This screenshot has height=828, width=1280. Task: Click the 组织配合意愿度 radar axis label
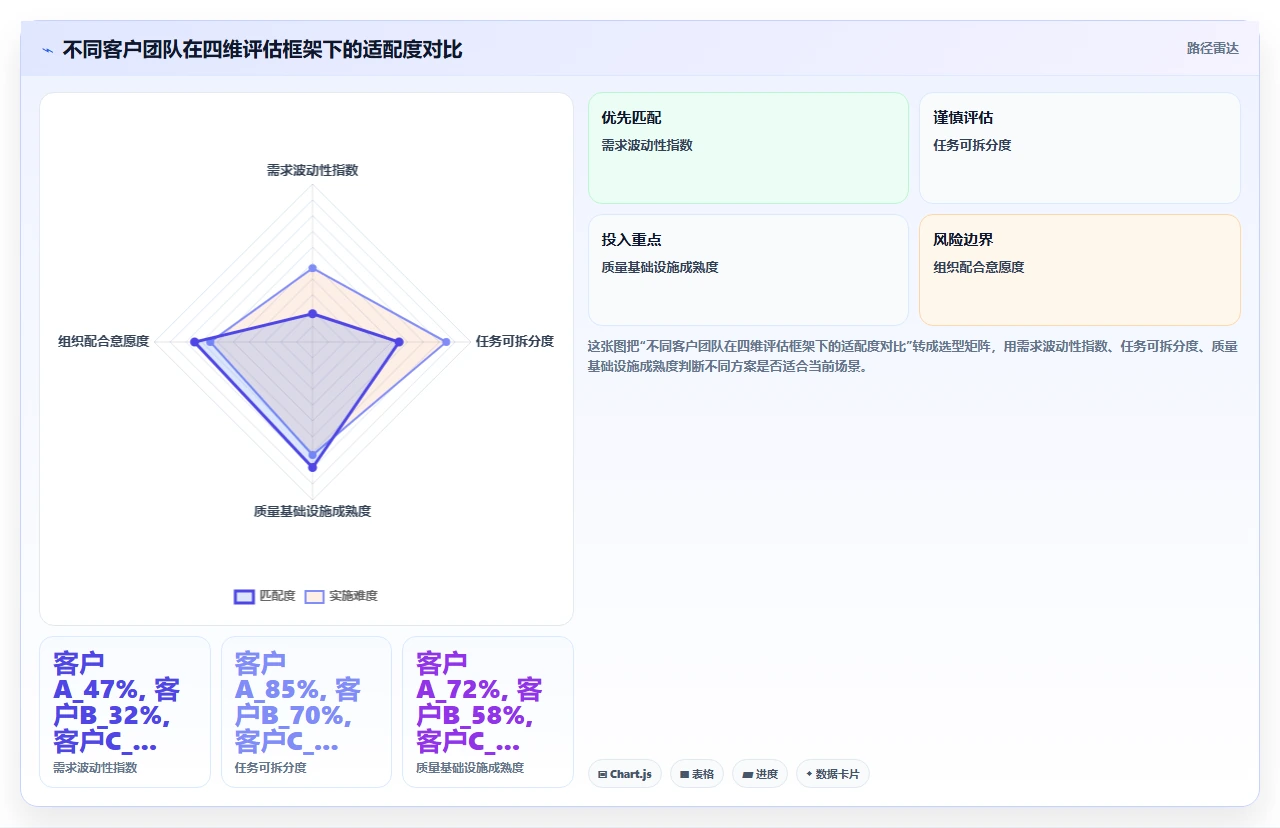tap(104, 341)
